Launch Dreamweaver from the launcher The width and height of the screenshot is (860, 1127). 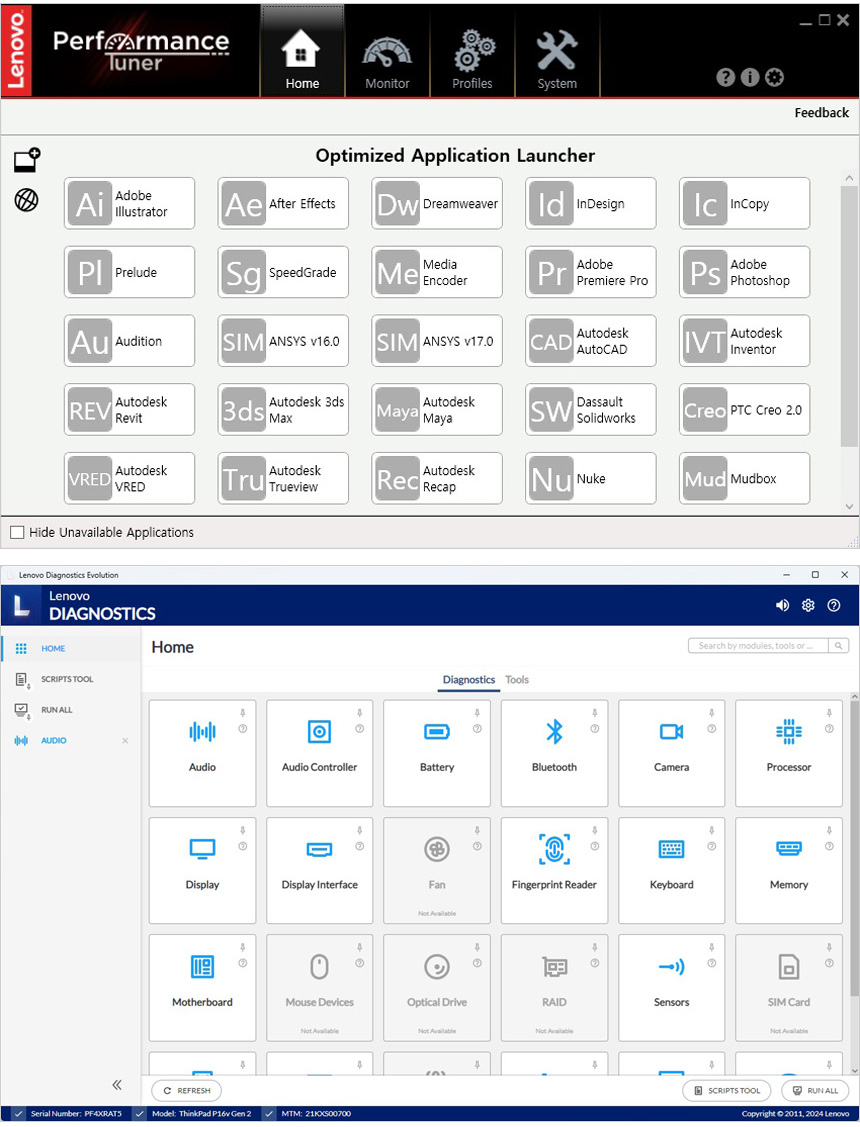[x=437, y=203]
